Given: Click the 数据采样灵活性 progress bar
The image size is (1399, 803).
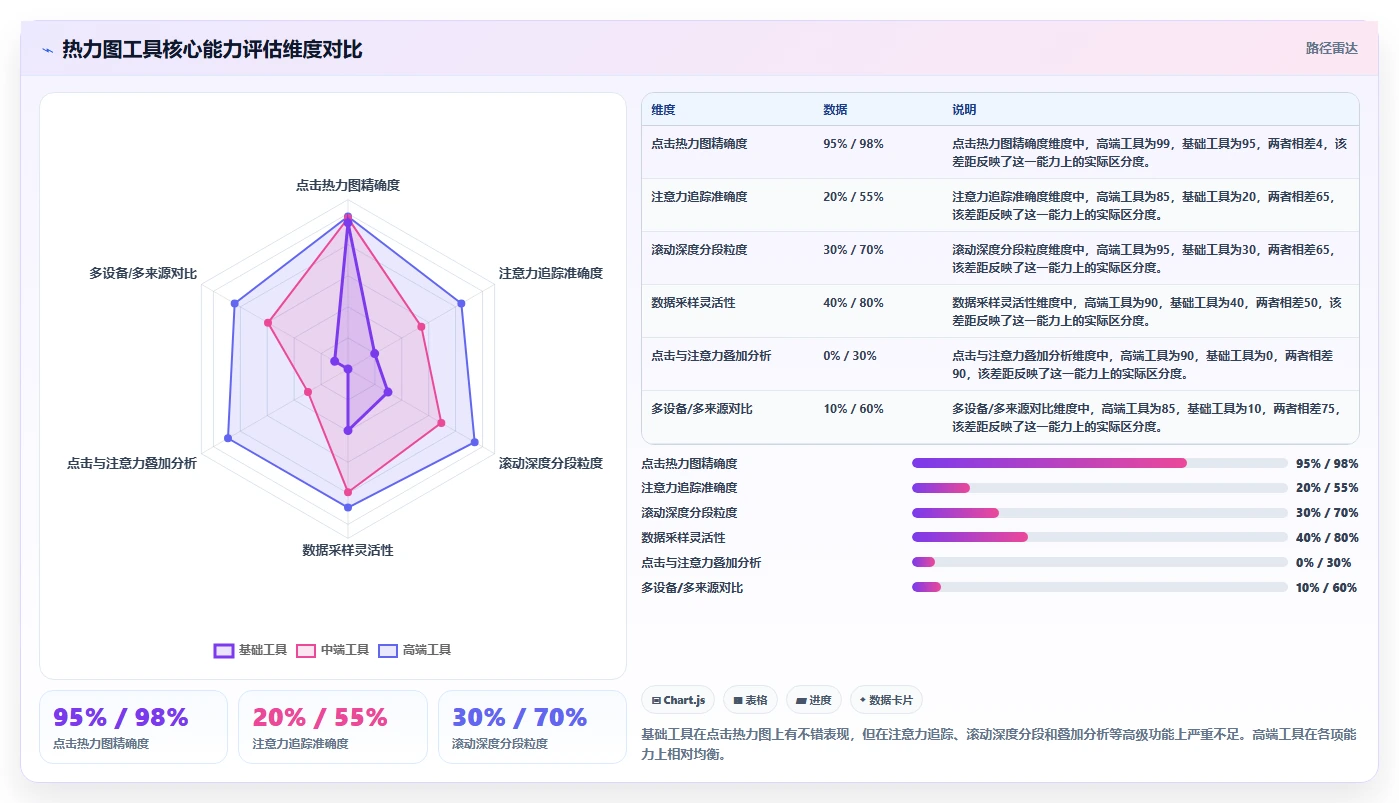Looking at the screenshot, I should (x=1100, y=537).
